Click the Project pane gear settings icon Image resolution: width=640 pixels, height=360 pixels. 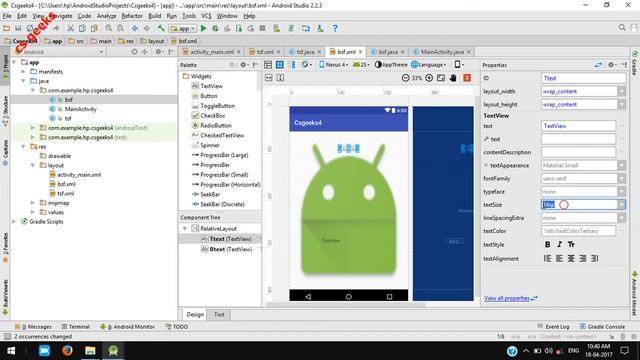point(159,52)
